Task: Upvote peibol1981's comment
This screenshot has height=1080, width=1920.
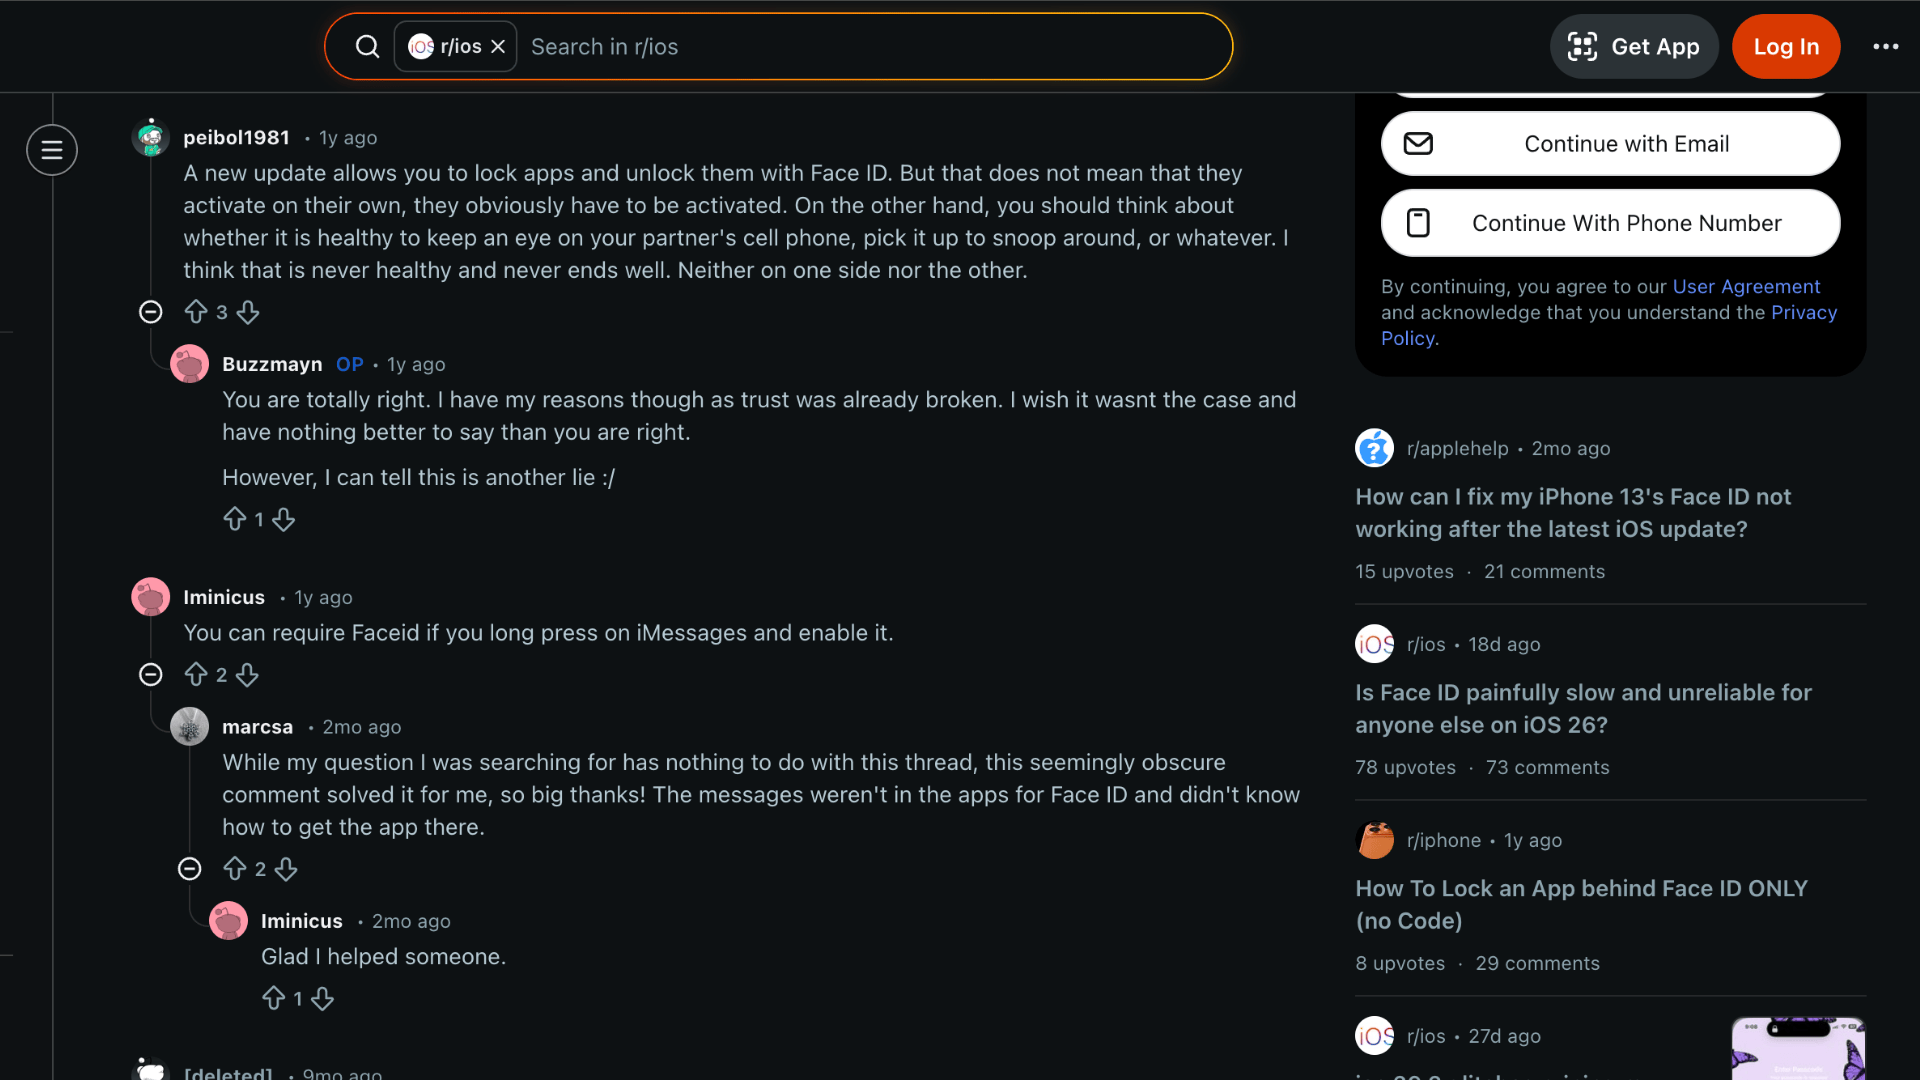Action: point(198,312)
